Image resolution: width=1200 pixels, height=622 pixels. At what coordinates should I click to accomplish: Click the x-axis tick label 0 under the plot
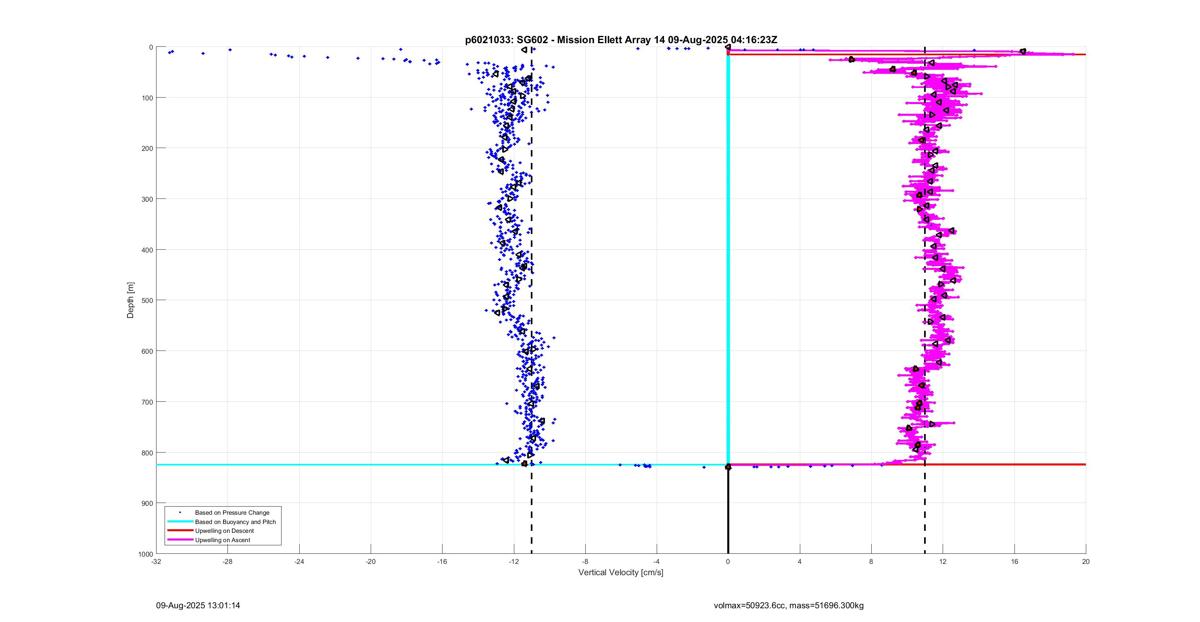click(728, 561)
